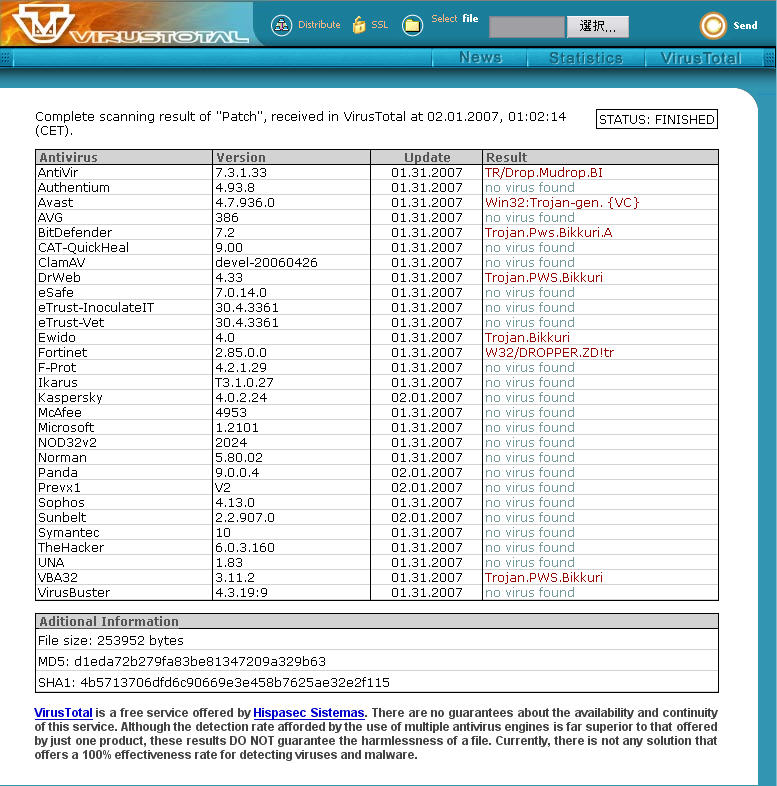
Task: Open the VirusTotal tab
Action: [x=701, y=58]
